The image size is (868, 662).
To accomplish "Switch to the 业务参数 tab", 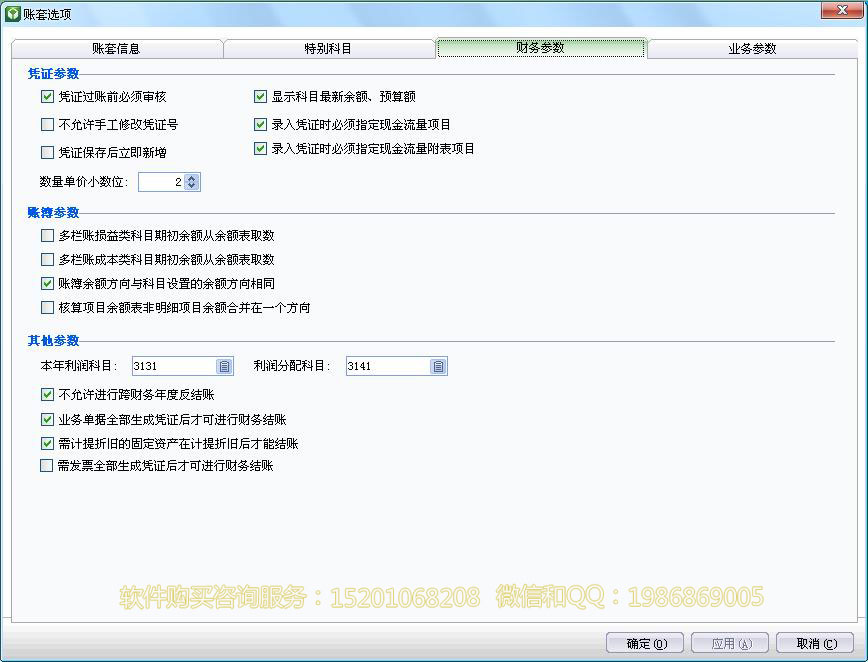I will click(752, 47).
